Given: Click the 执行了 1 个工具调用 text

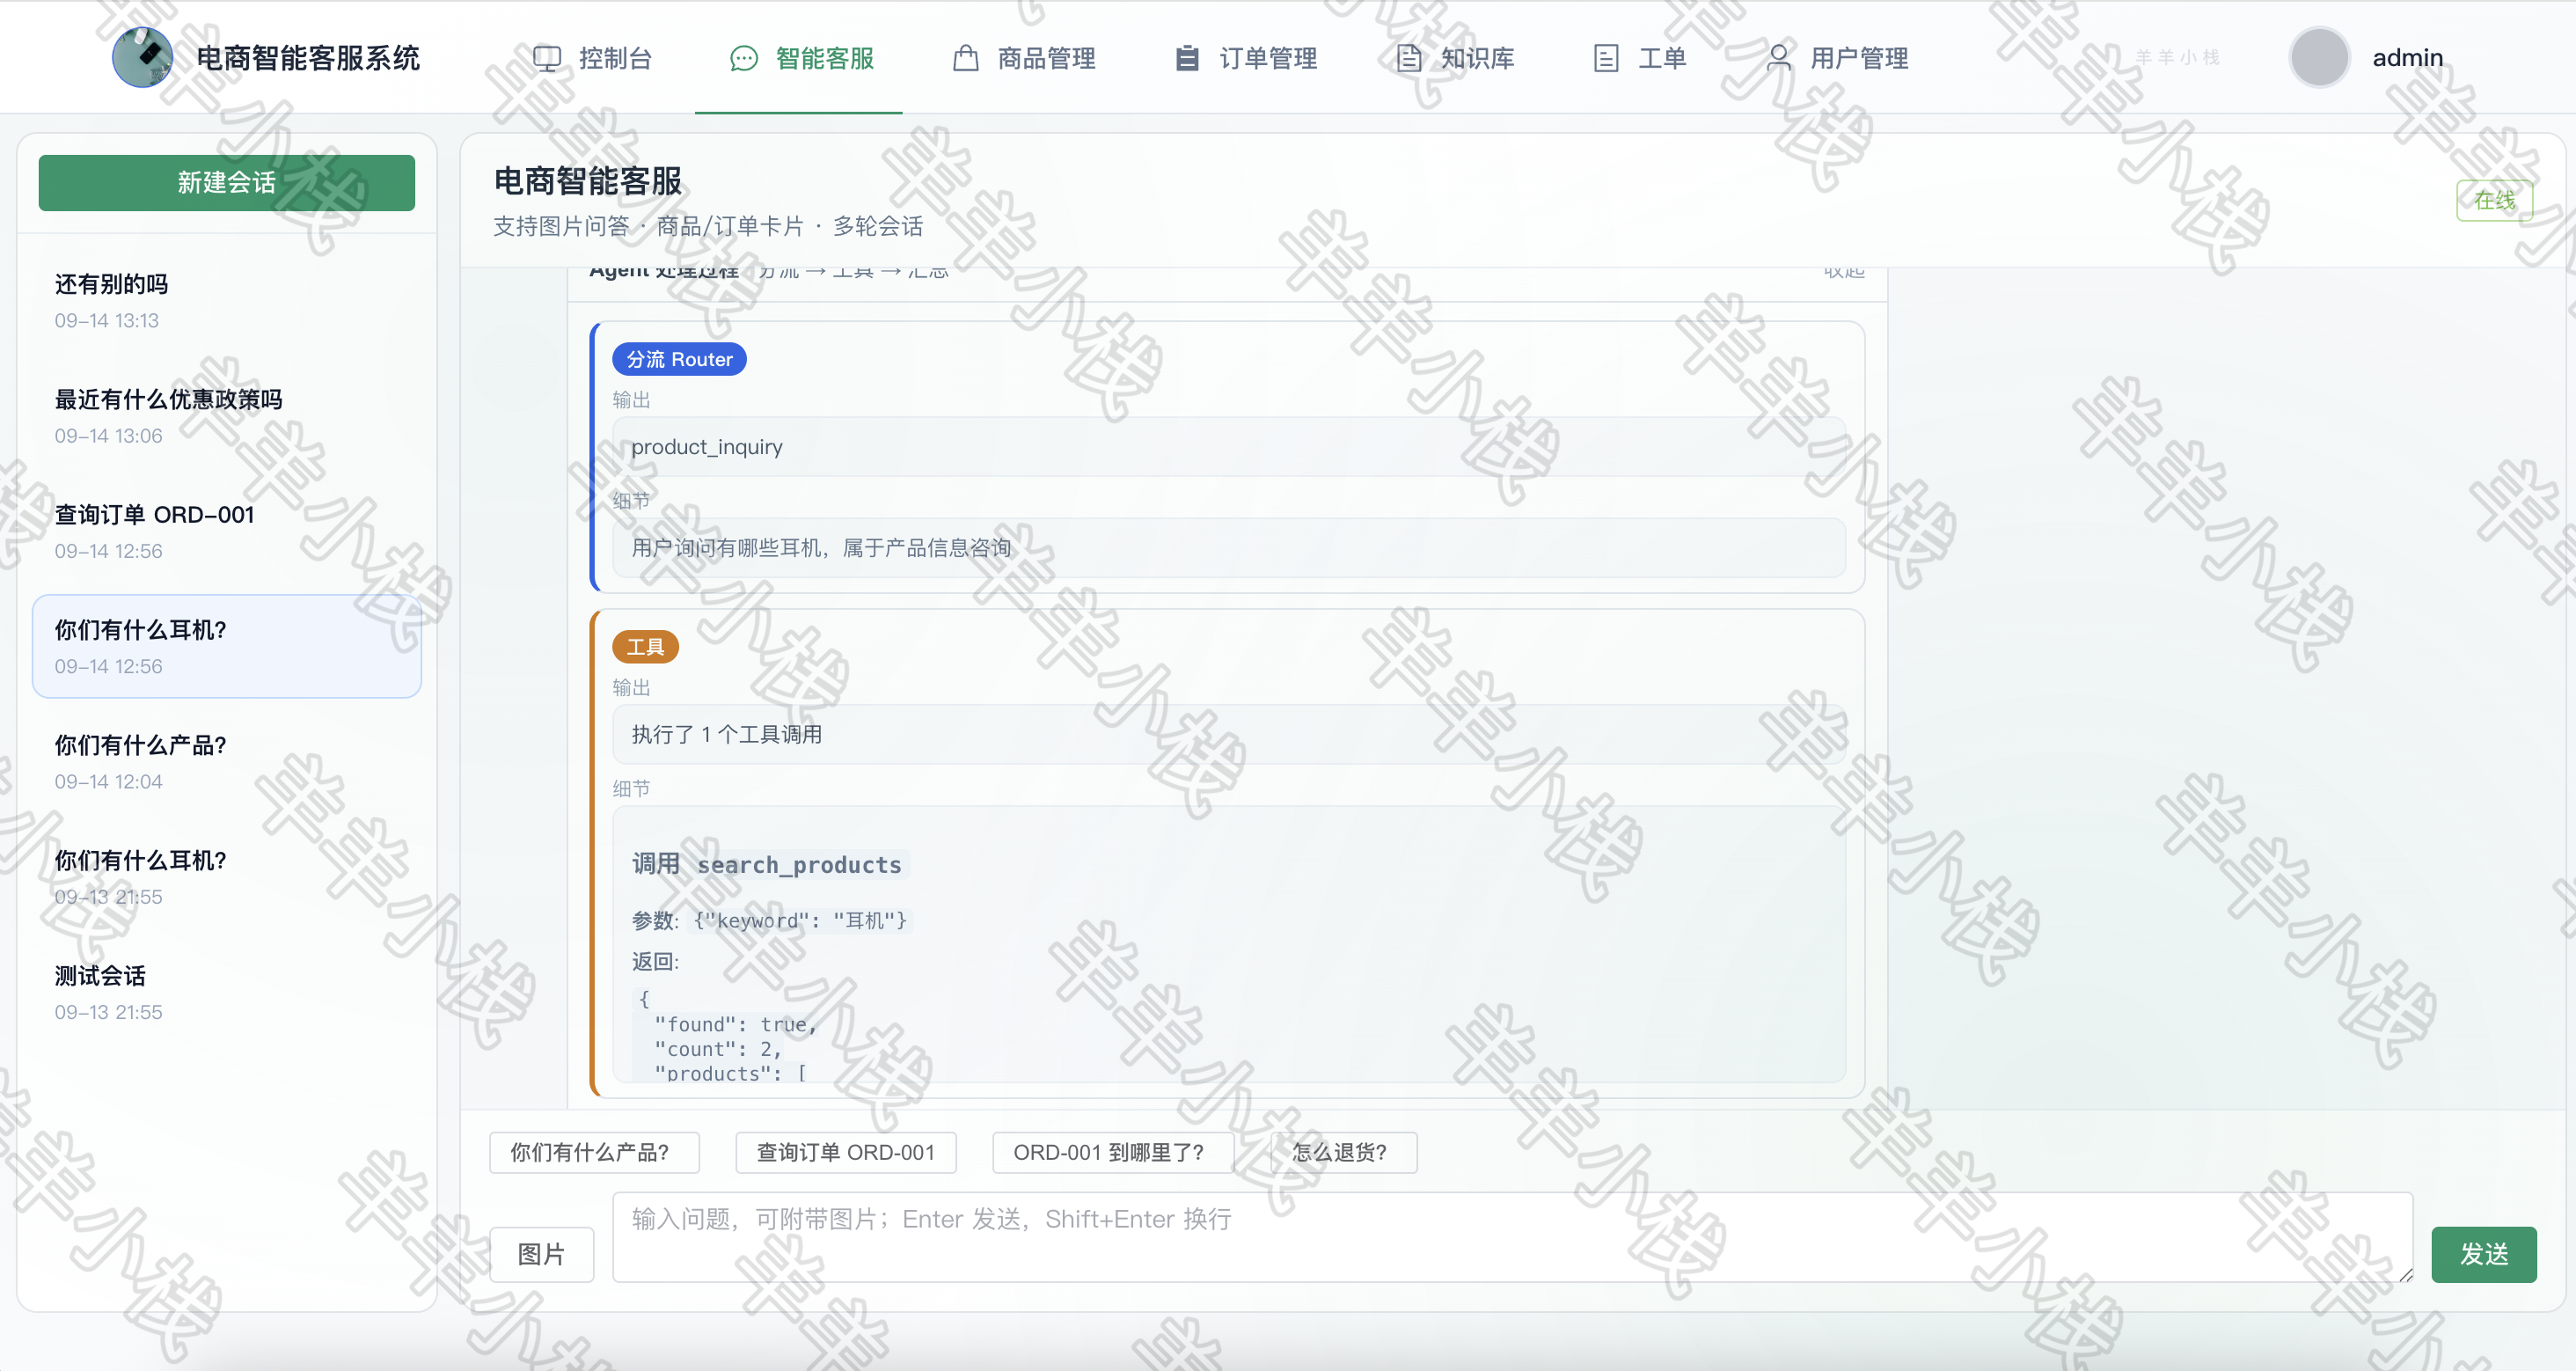Looking at the screenshot, I should click(x=726, y=735).
